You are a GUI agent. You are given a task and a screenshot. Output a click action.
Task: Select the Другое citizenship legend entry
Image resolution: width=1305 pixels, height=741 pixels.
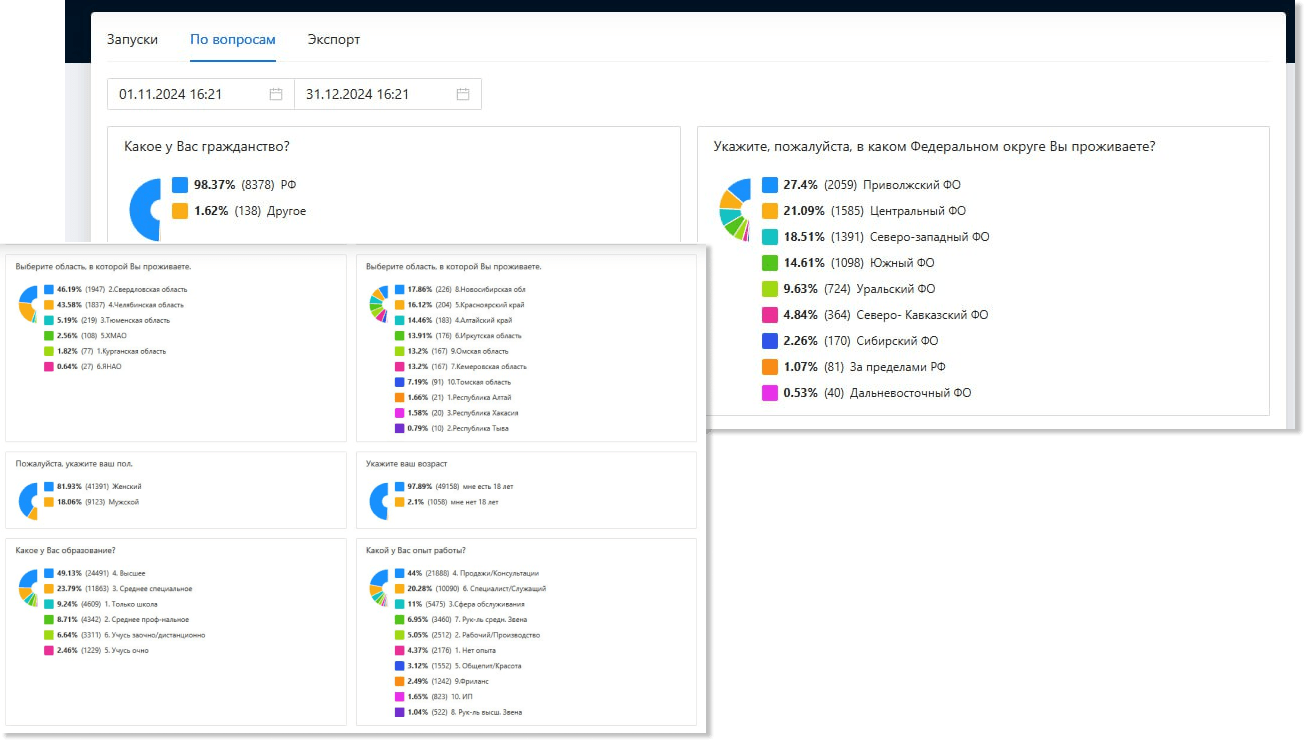(x=239, y=211)
